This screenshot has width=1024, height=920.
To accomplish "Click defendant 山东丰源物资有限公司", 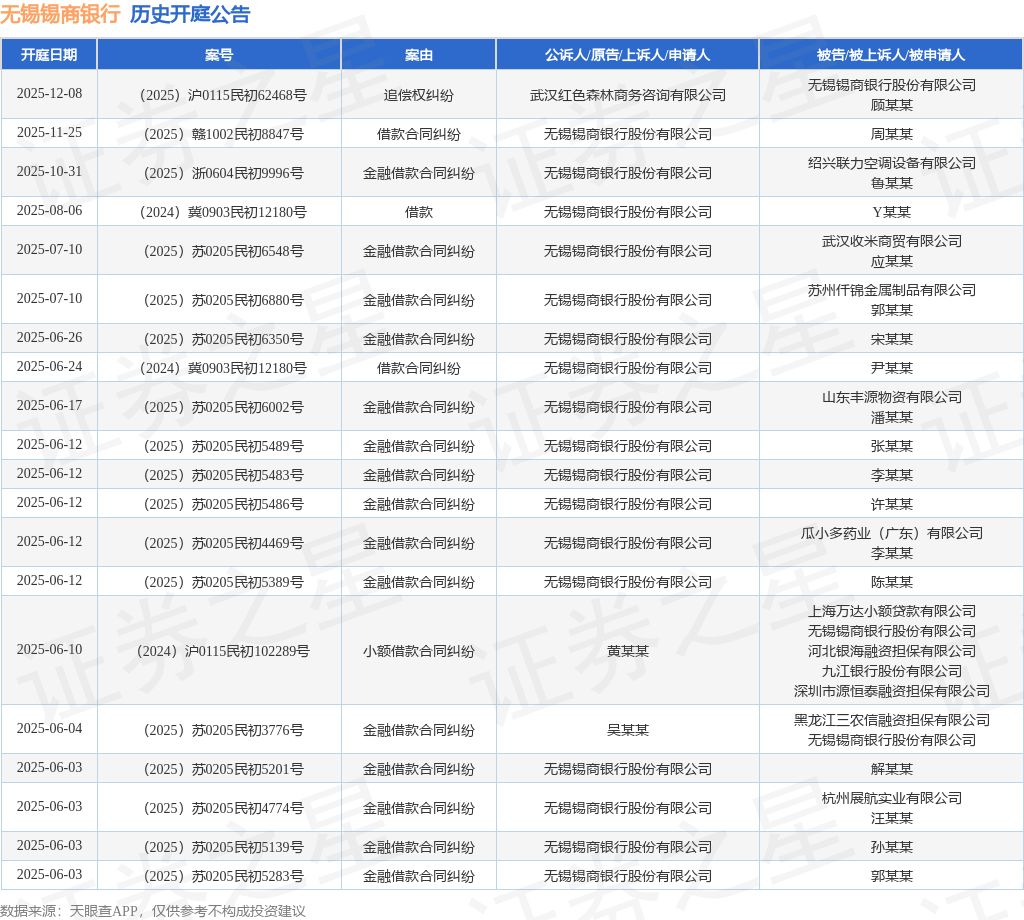I will [x=891, y=398].
